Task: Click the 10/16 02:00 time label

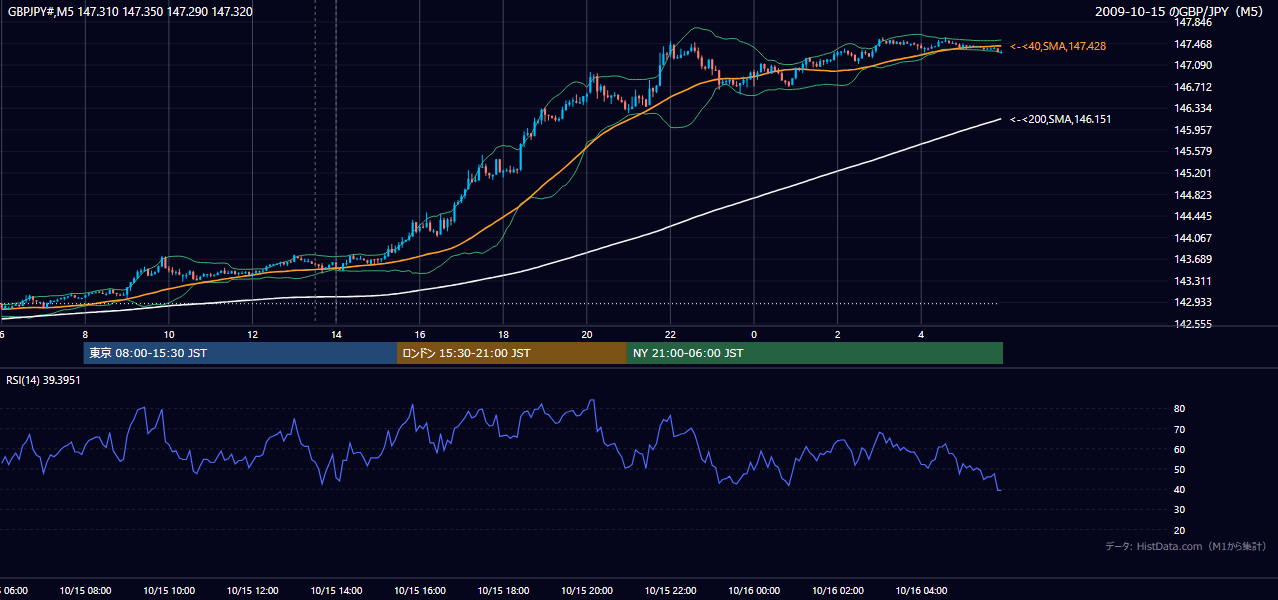Action: click(x=837, y=591)
